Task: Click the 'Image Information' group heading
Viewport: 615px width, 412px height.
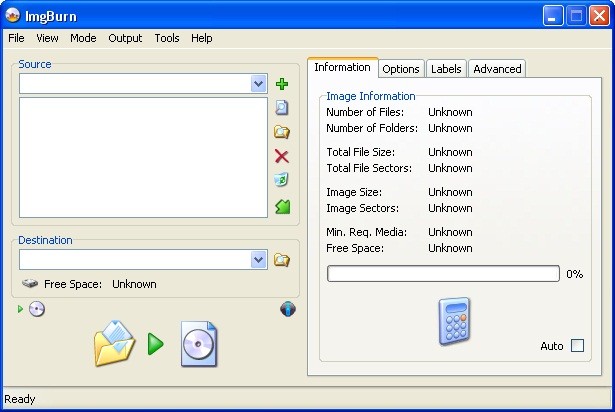Action: pos(371,96)
